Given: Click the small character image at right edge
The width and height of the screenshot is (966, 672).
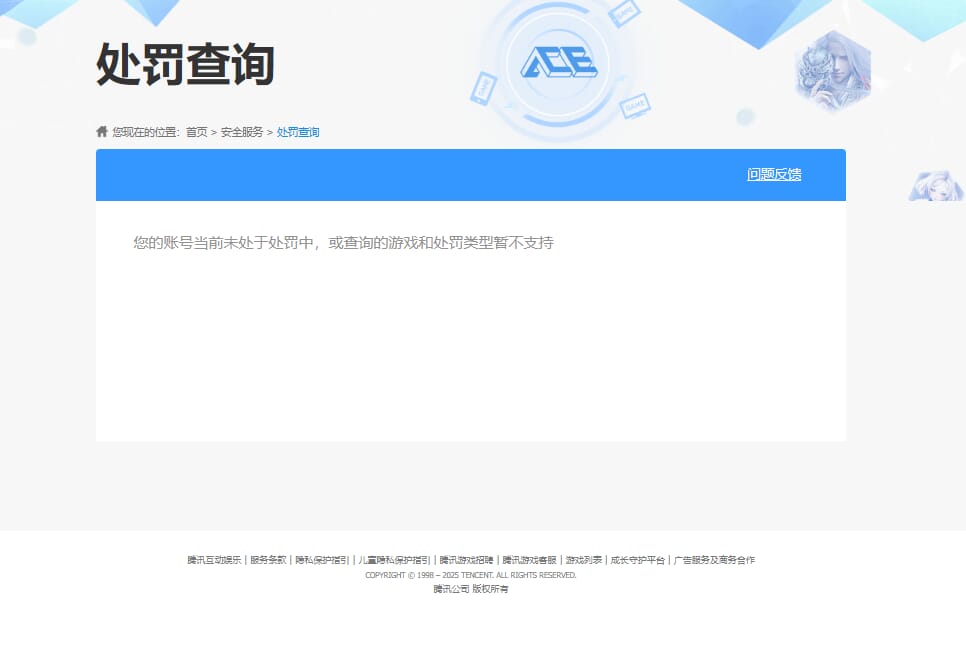Looking at the screenshot, I should coord(935,186).
